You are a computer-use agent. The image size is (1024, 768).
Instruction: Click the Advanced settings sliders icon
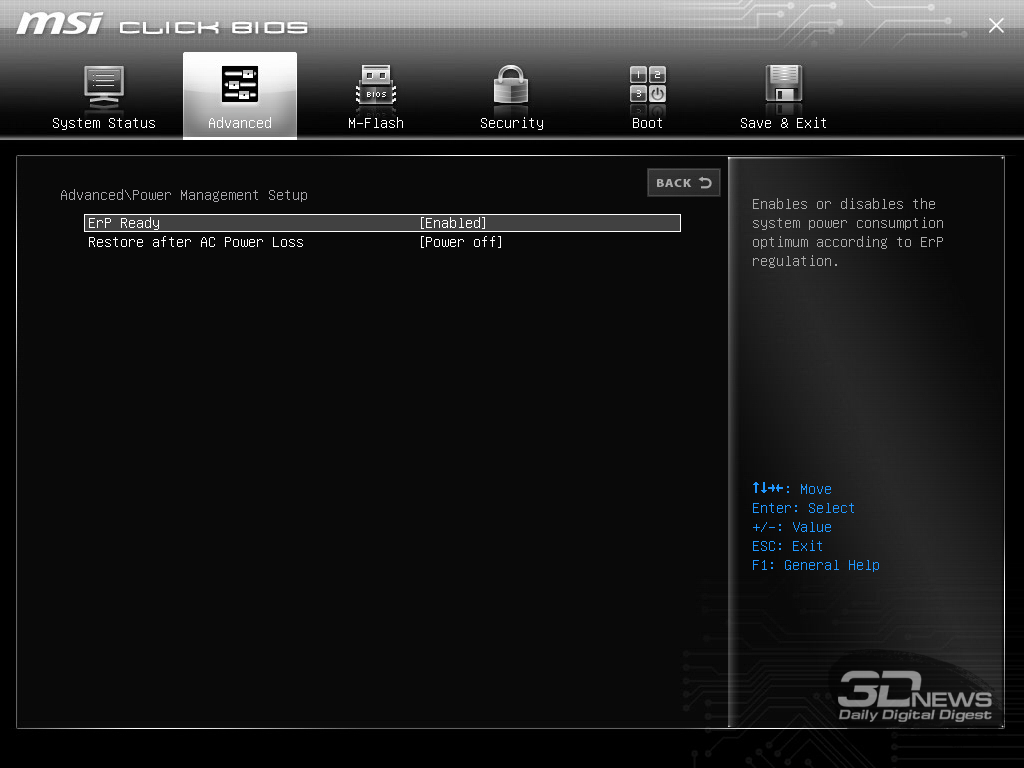[239, 86]
